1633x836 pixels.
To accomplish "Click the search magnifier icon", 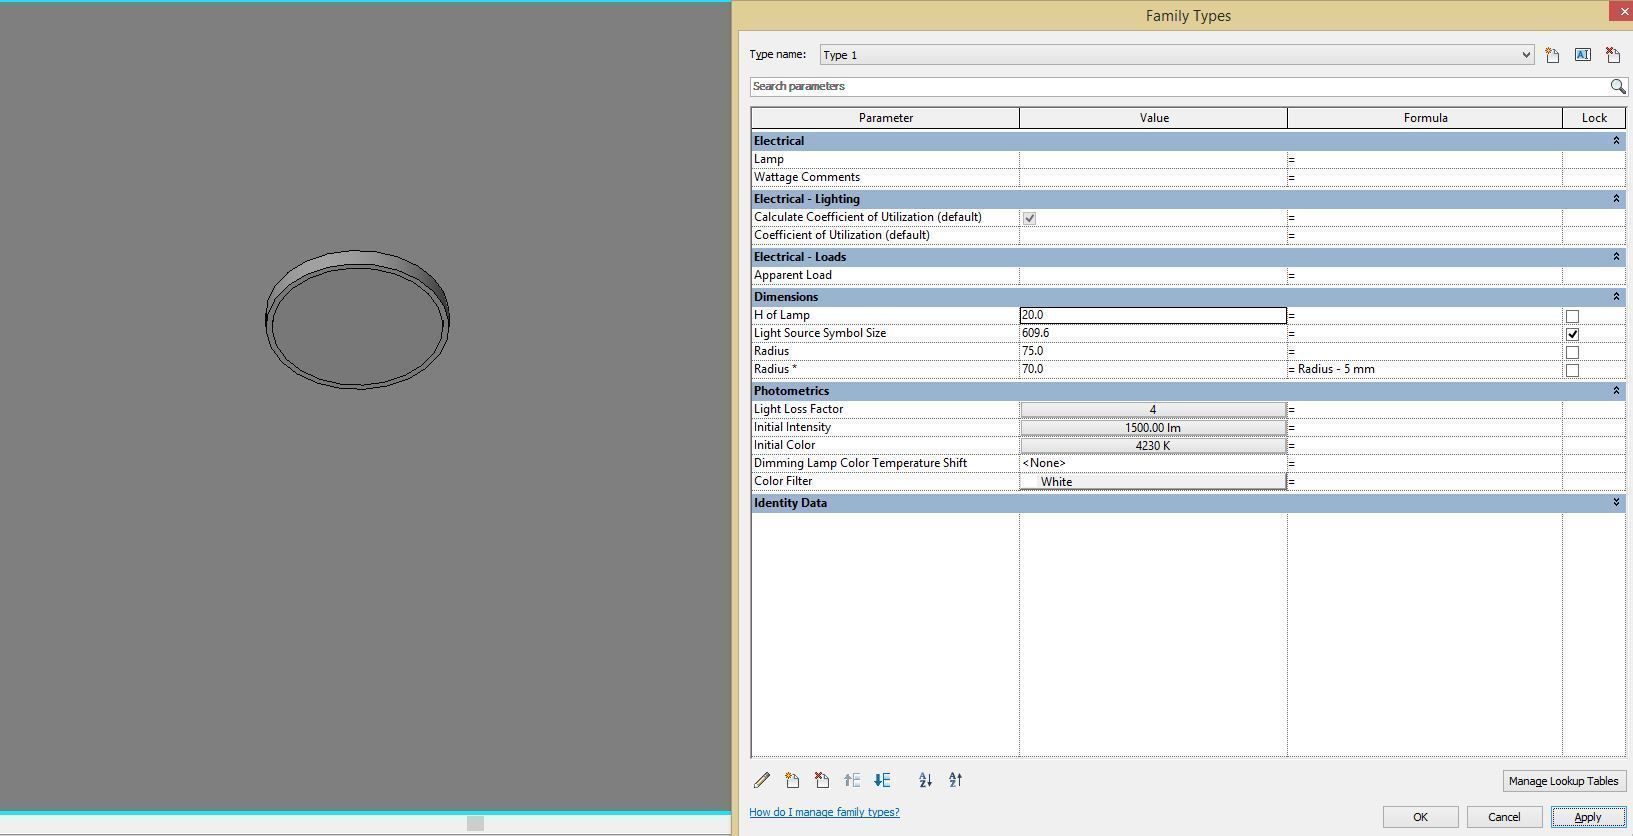I will tap(1617, 86).
